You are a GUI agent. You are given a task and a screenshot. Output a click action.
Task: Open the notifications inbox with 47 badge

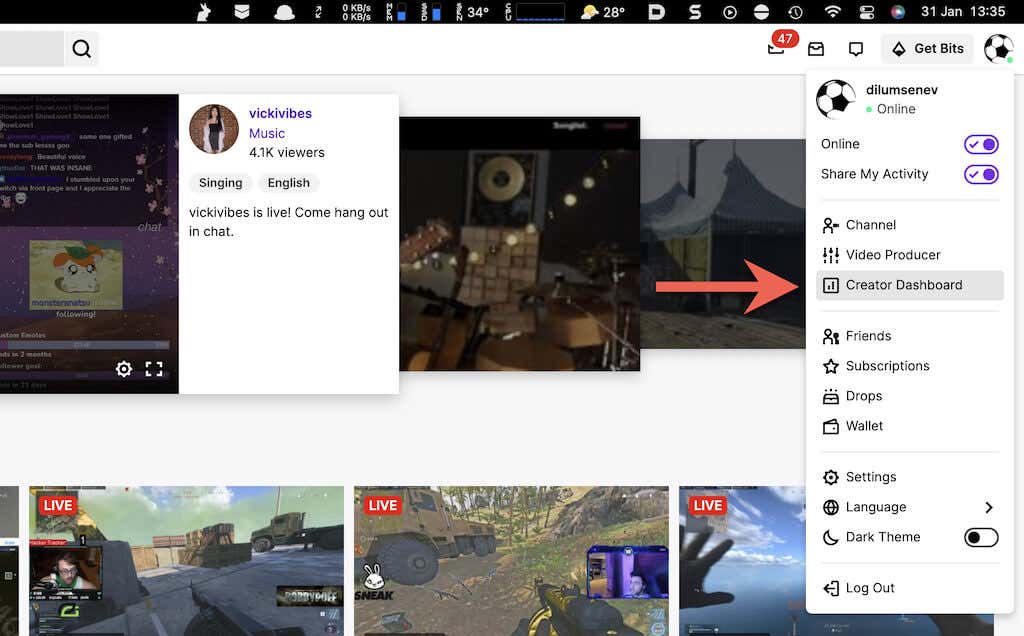(x=777, y=49)
